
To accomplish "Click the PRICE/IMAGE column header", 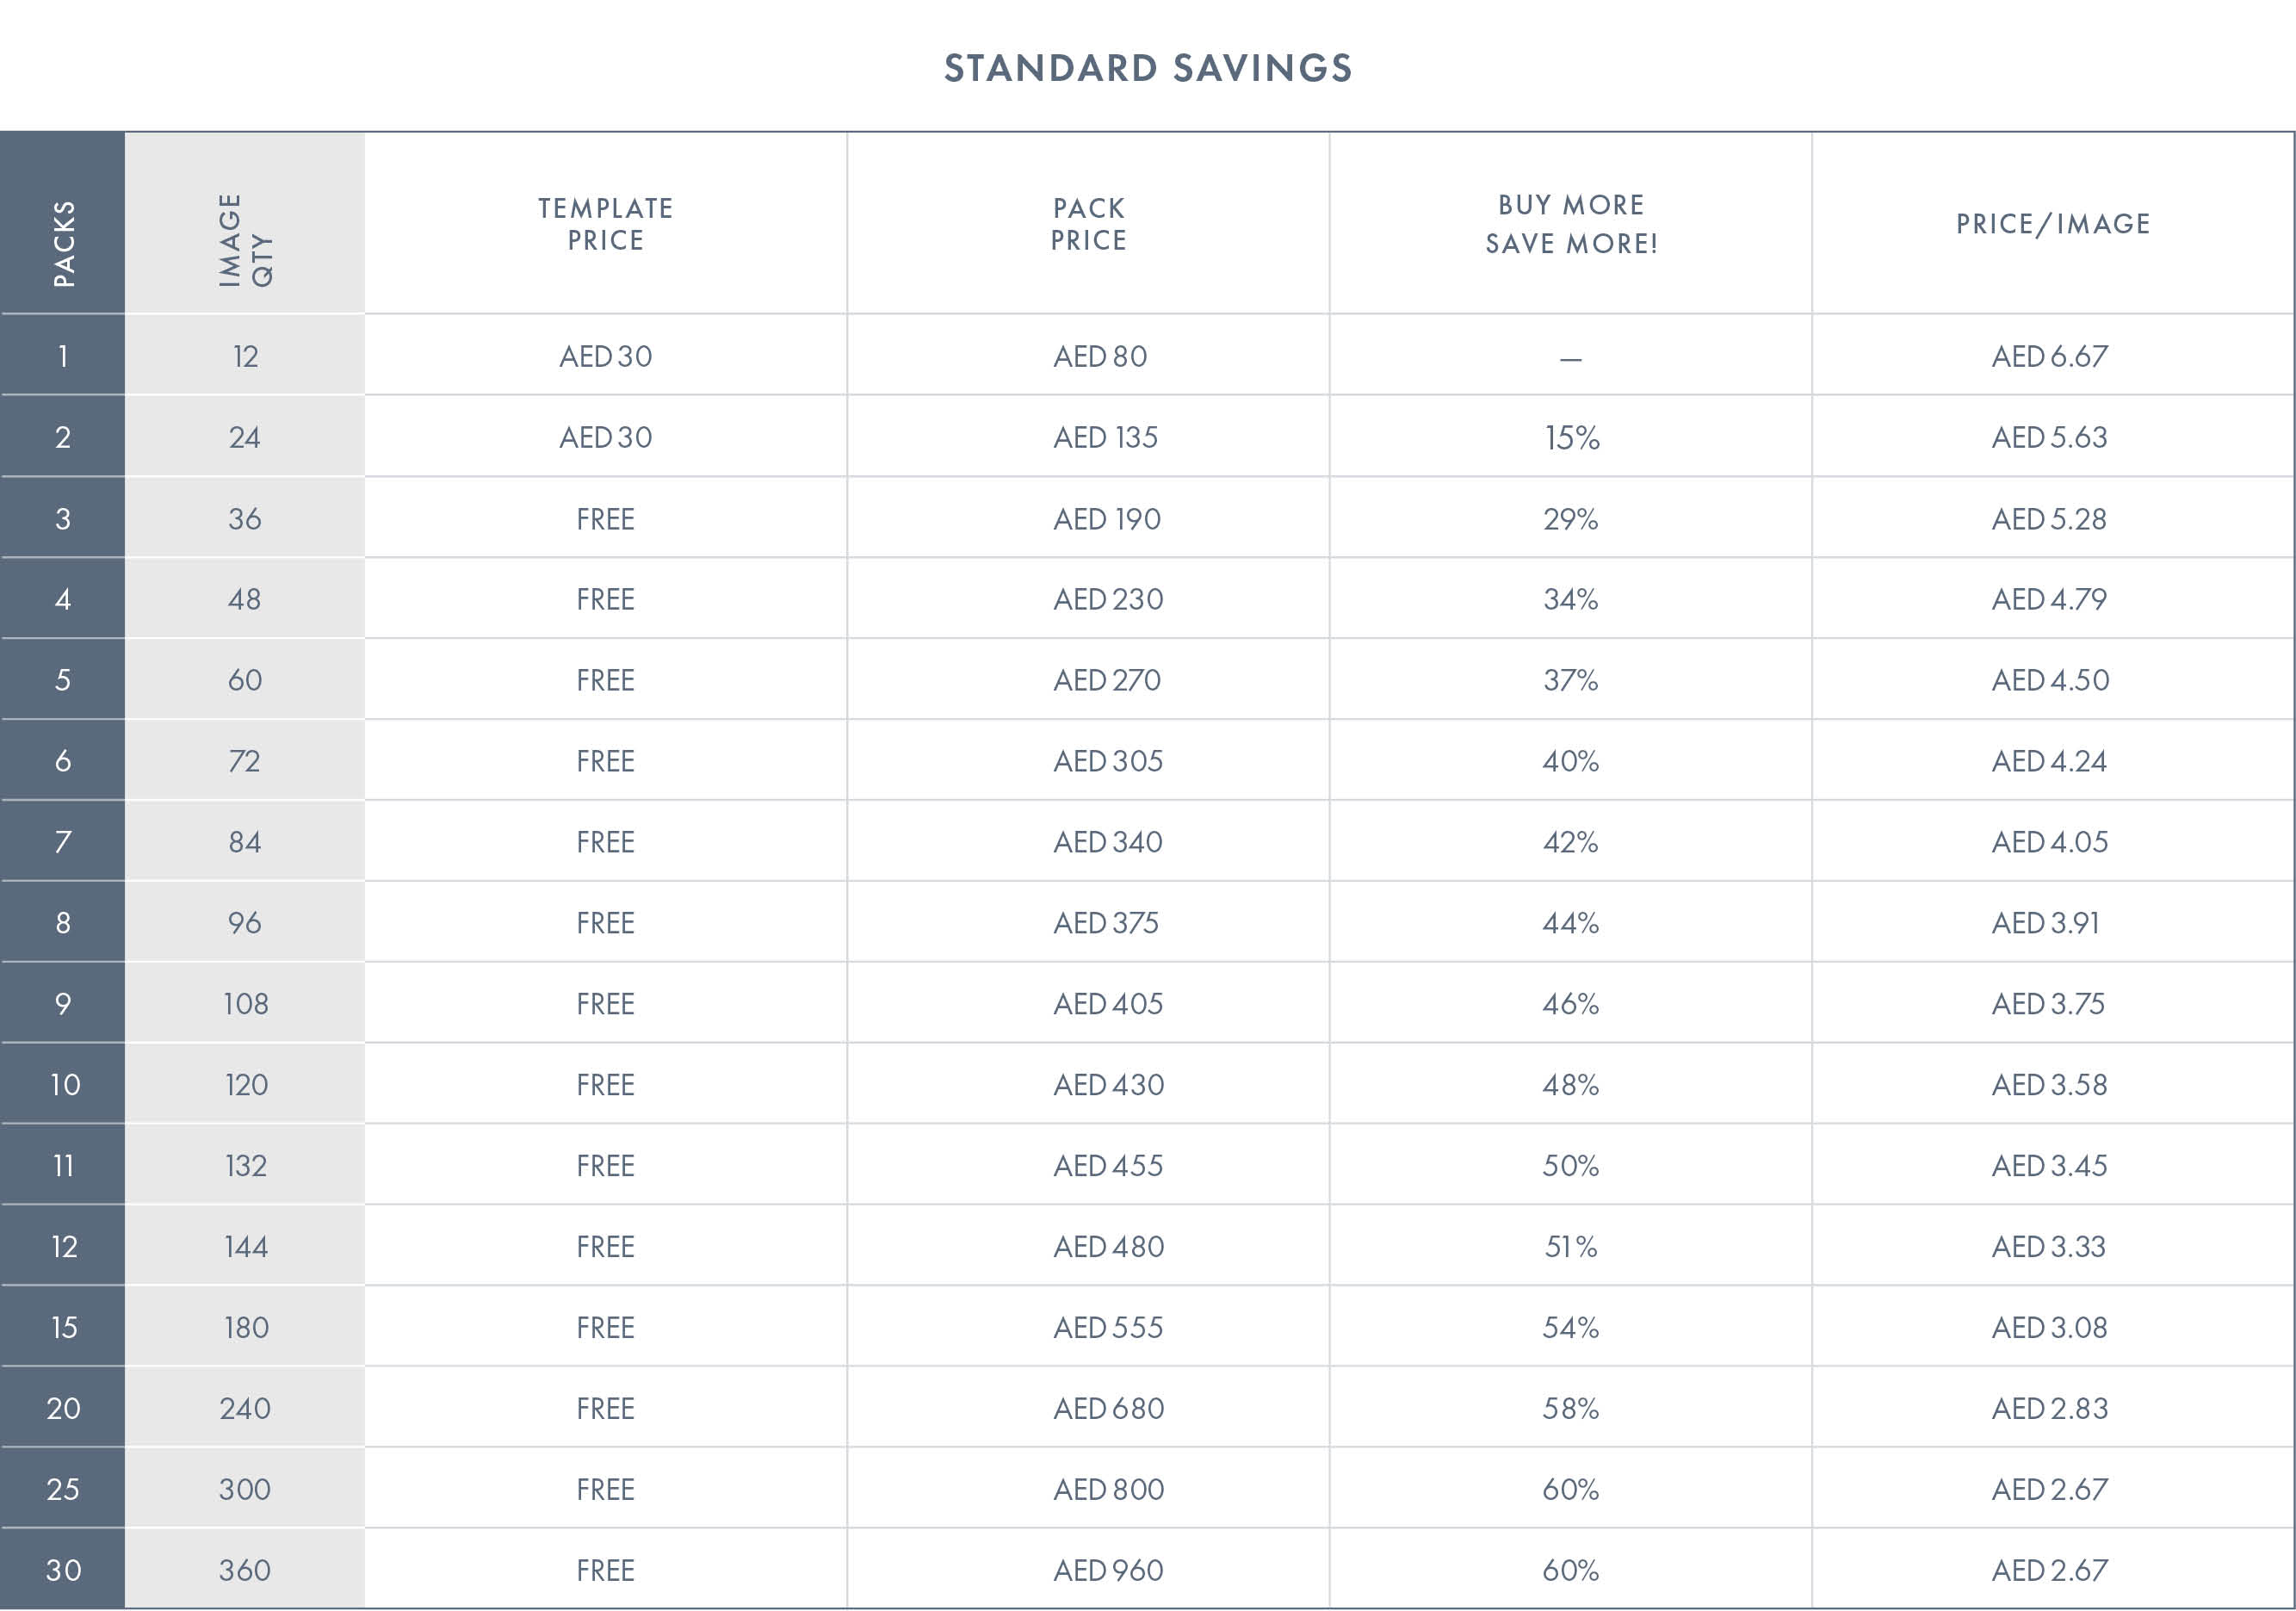I will tap(2053, 224).
